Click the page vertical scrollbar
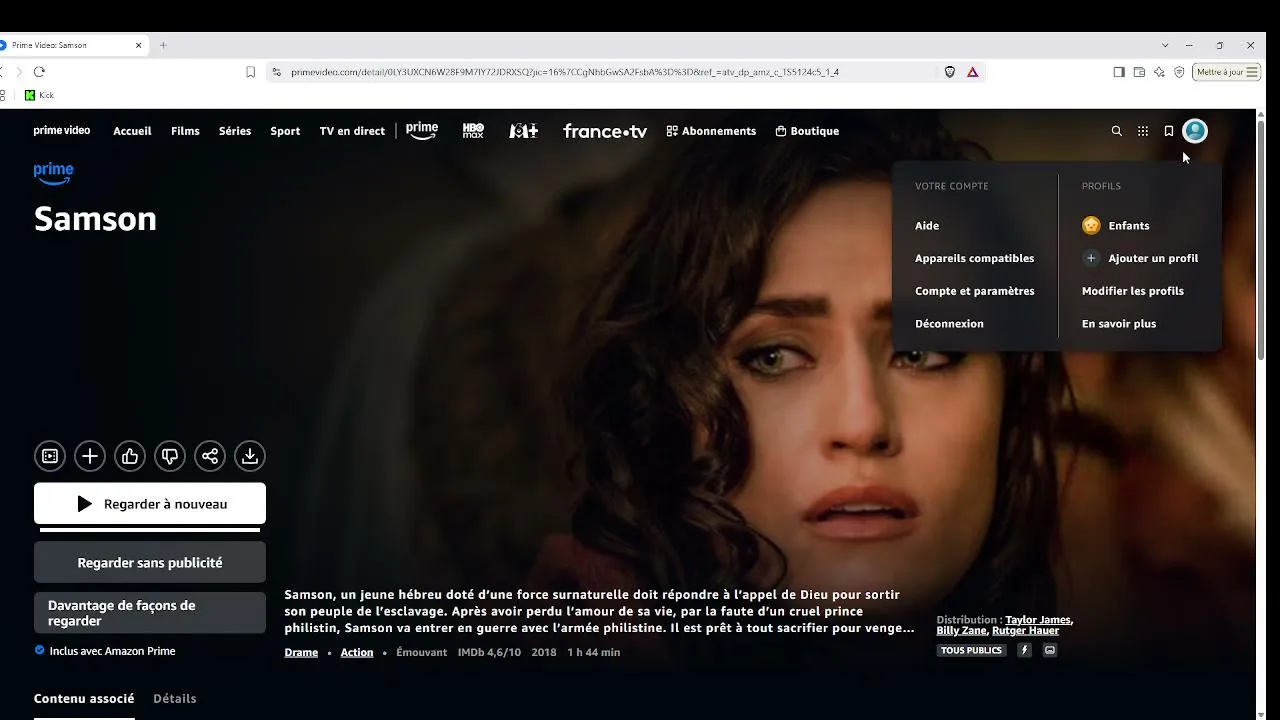This screenshot has height=720, width=1280. [x=1261, y=240]
